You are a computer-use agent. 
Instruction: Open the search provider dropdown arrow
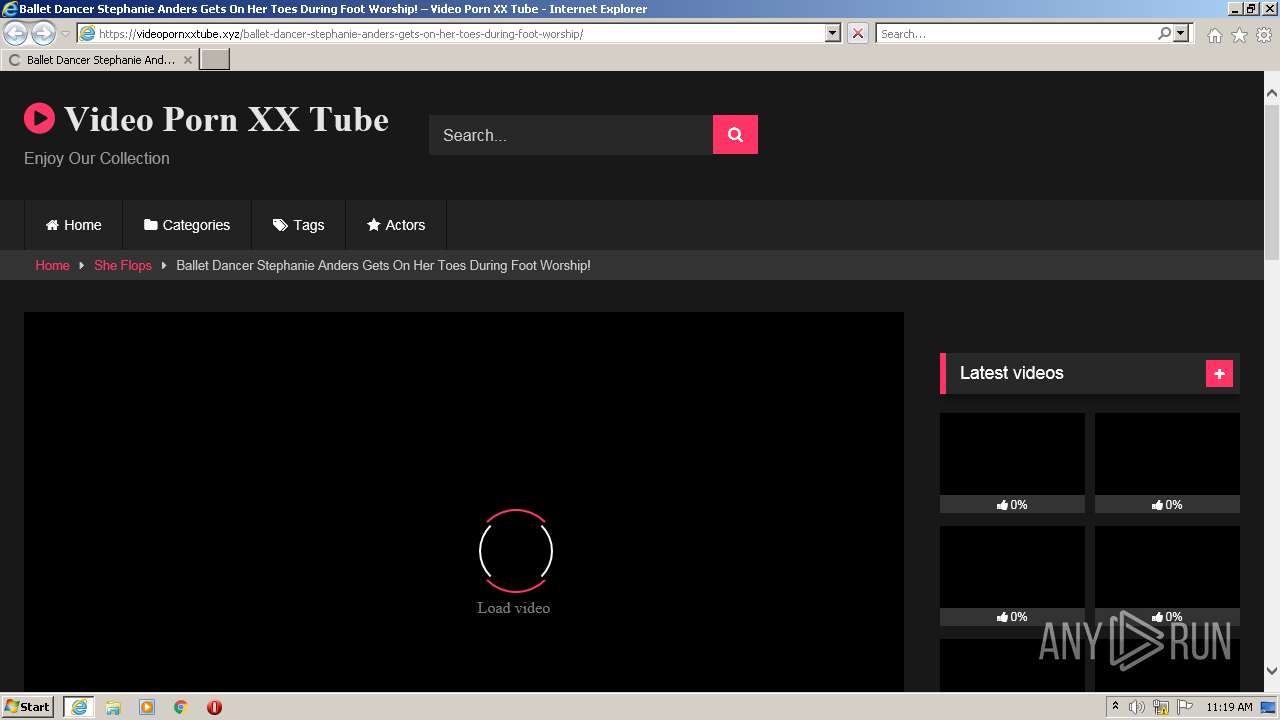pyautogui.click(x=1182, y=33)
